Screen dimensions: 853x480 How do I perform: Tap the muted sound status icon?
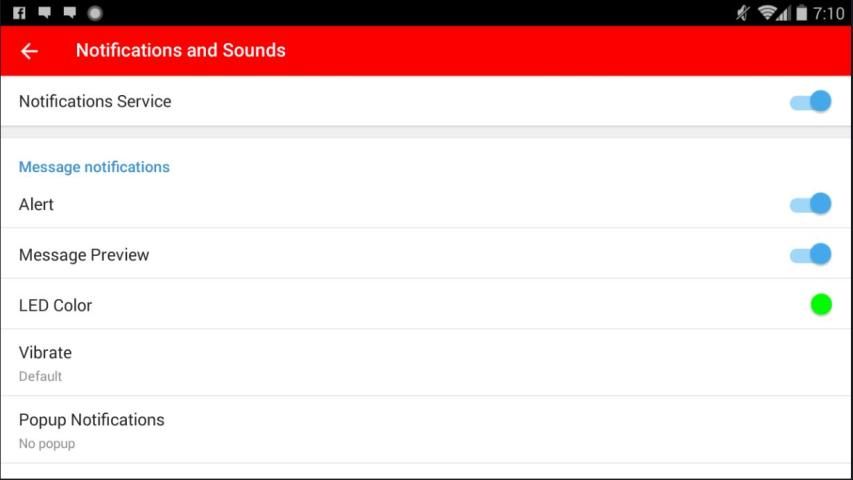click(742, 13)
